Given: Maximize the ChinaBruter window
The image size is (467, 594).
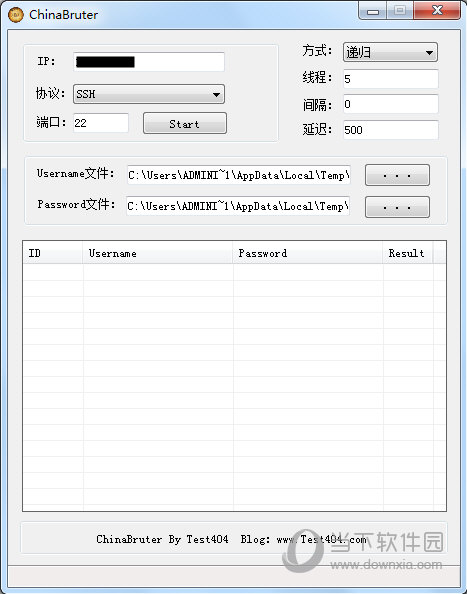Looking at the screenshot, I should point(400,11).
